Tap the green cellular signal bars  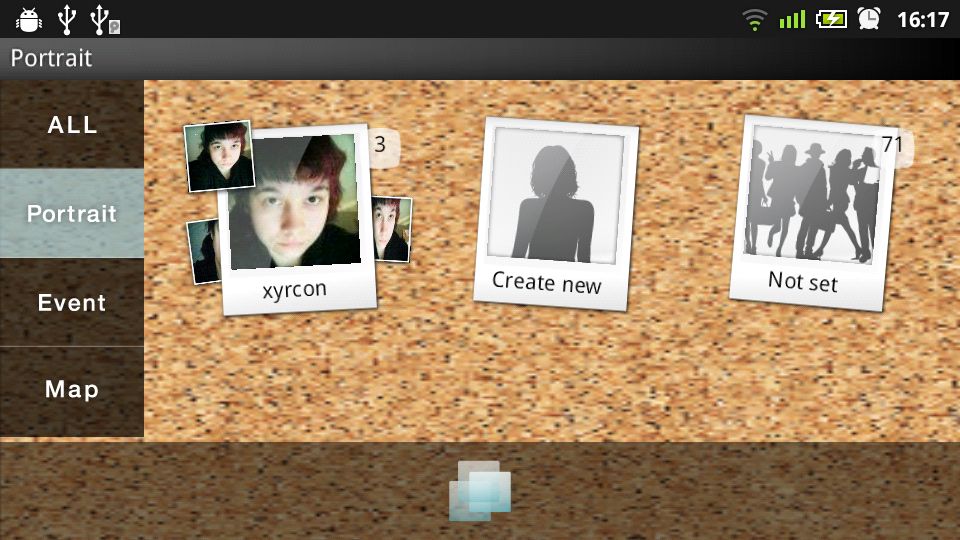tap(792, 20)
